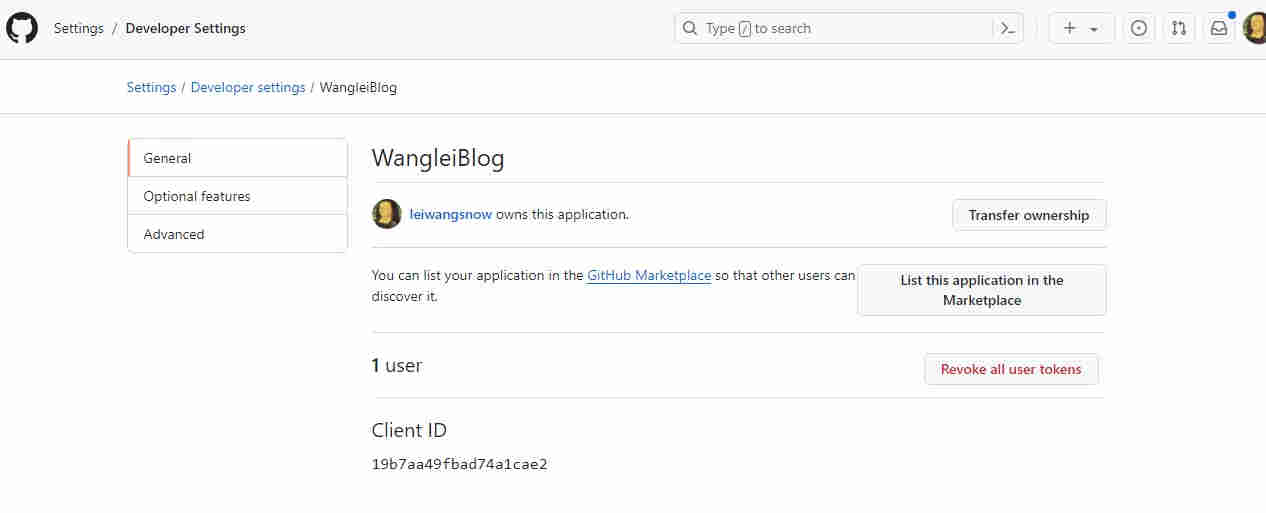Click the Settings breadcrumb link
This screenshot has width=1266, height=513.
tap(151, 87)
